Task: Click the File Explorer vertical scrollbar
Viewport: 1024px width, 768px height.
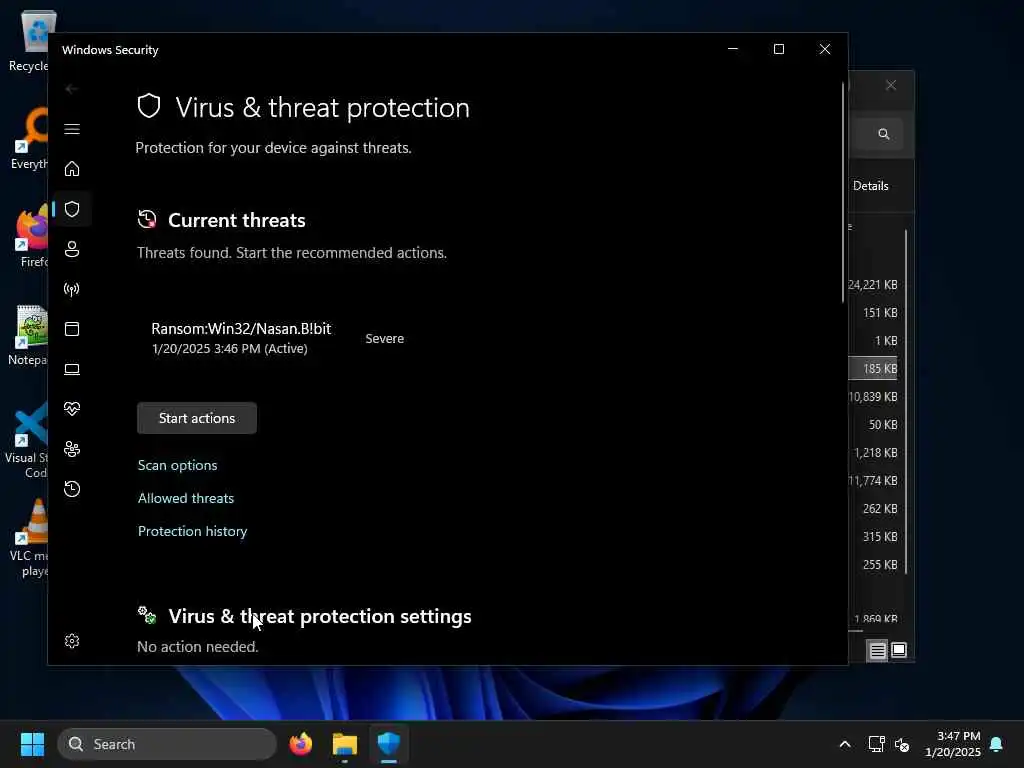Action: tap(906, 402)
